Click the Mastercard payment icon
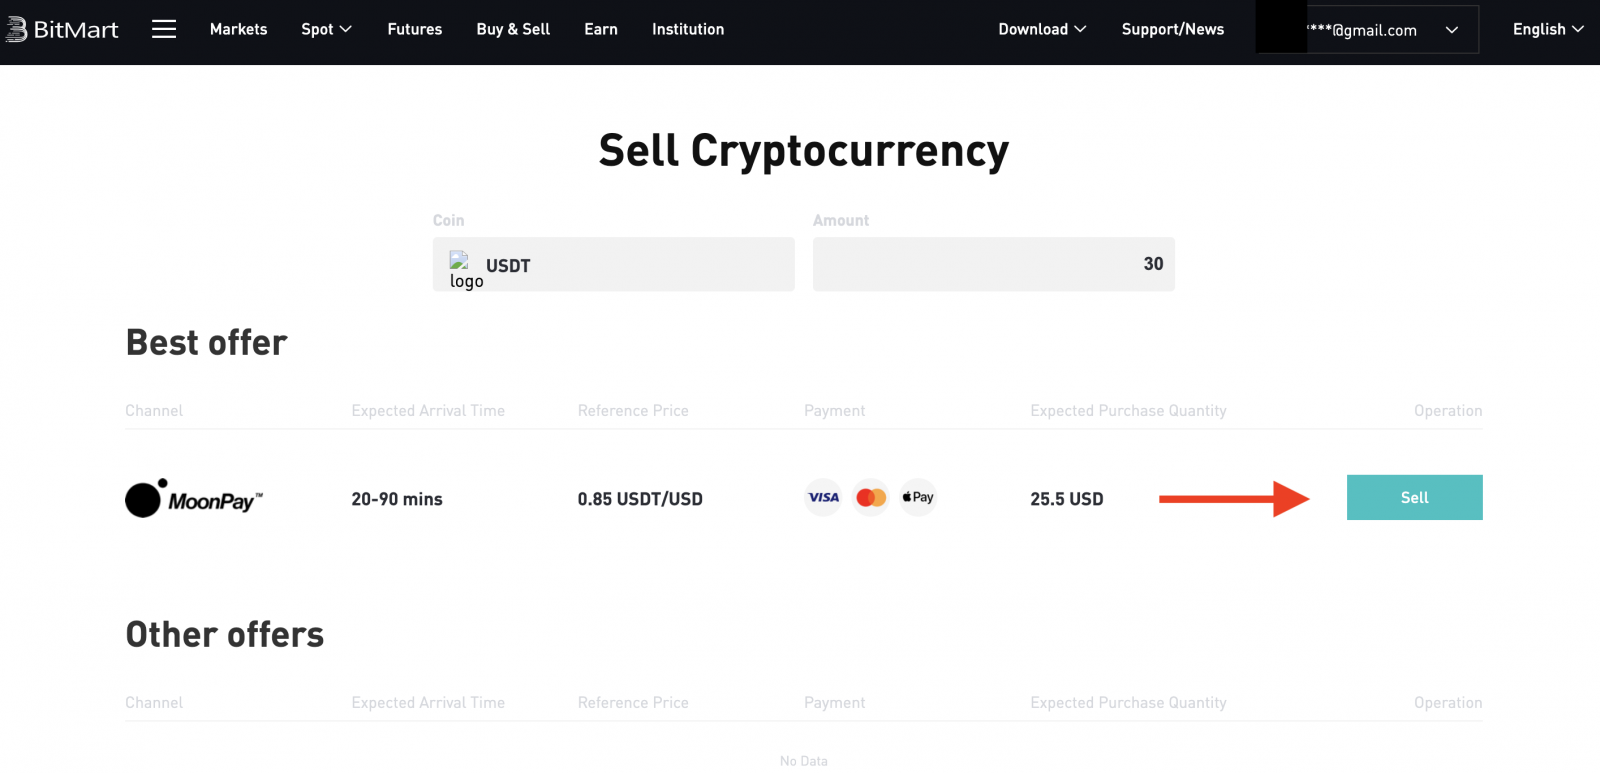This screenshot has width=1600, height=773. [869, 497]
